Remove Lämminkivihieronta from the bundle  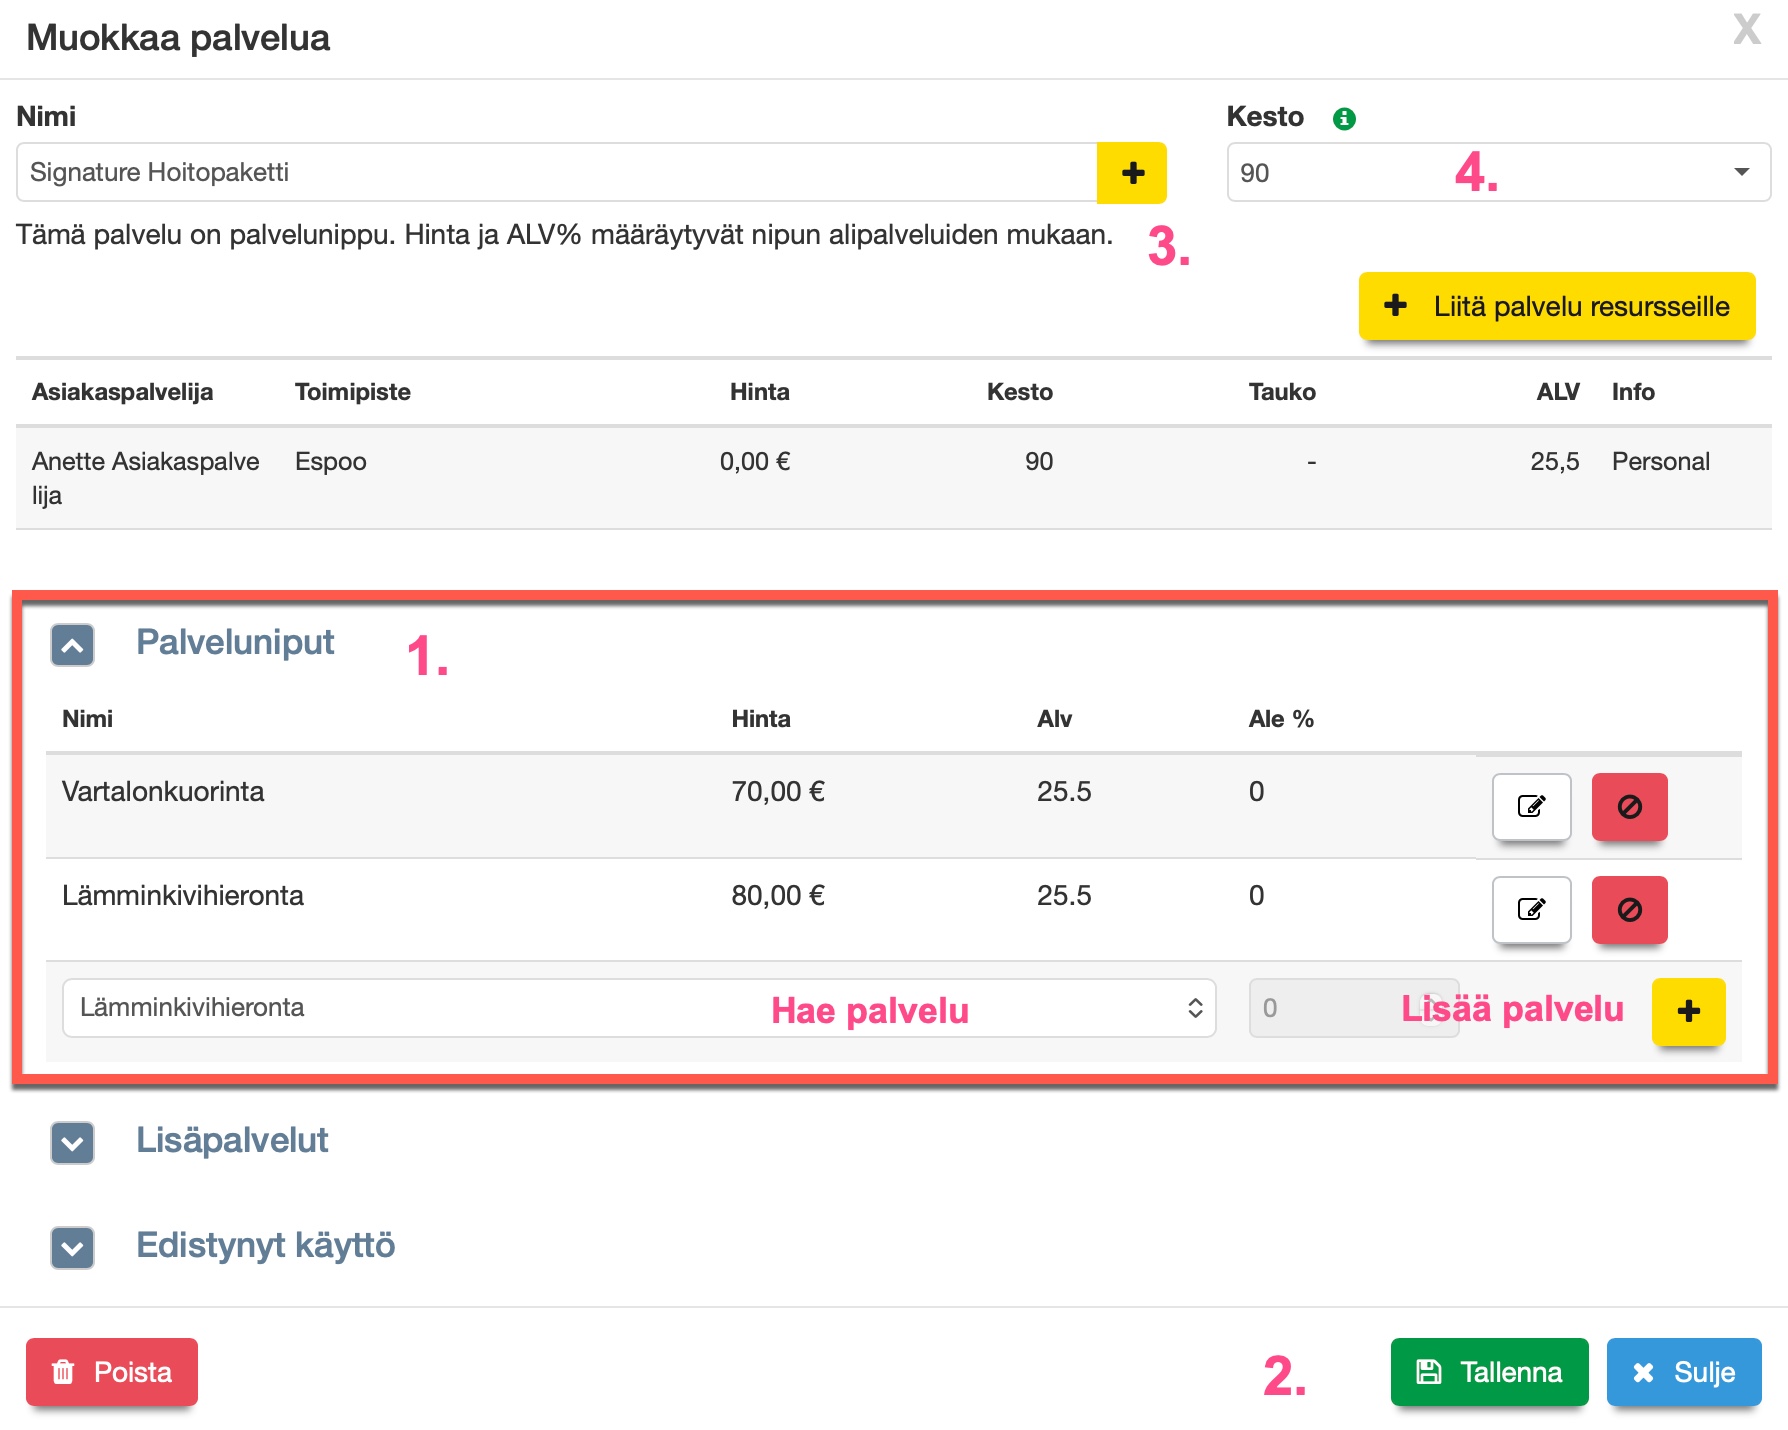pos(1629,909)
